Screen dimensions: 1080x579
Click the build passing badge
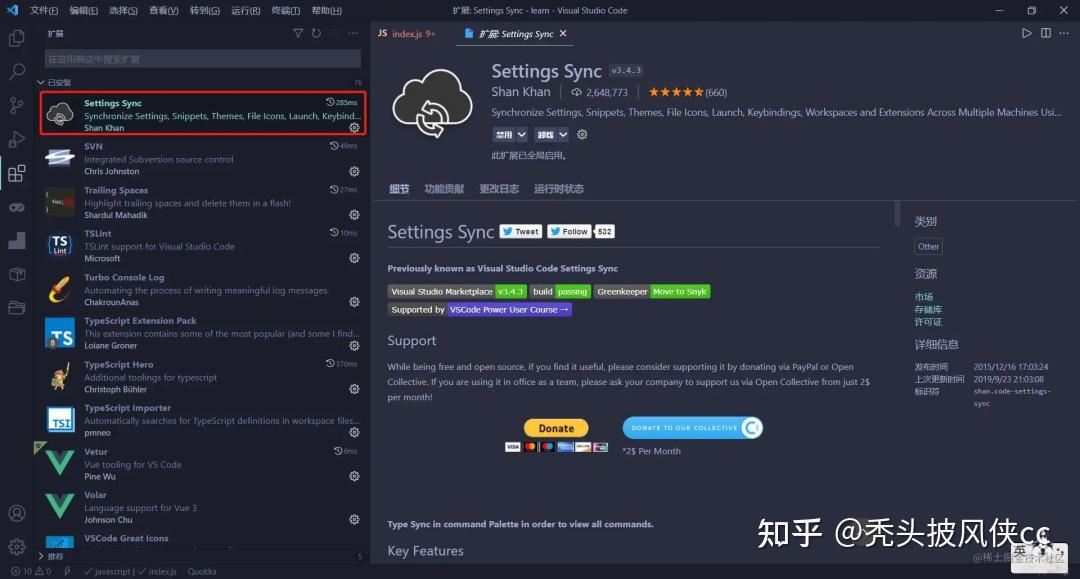point(559,292)
